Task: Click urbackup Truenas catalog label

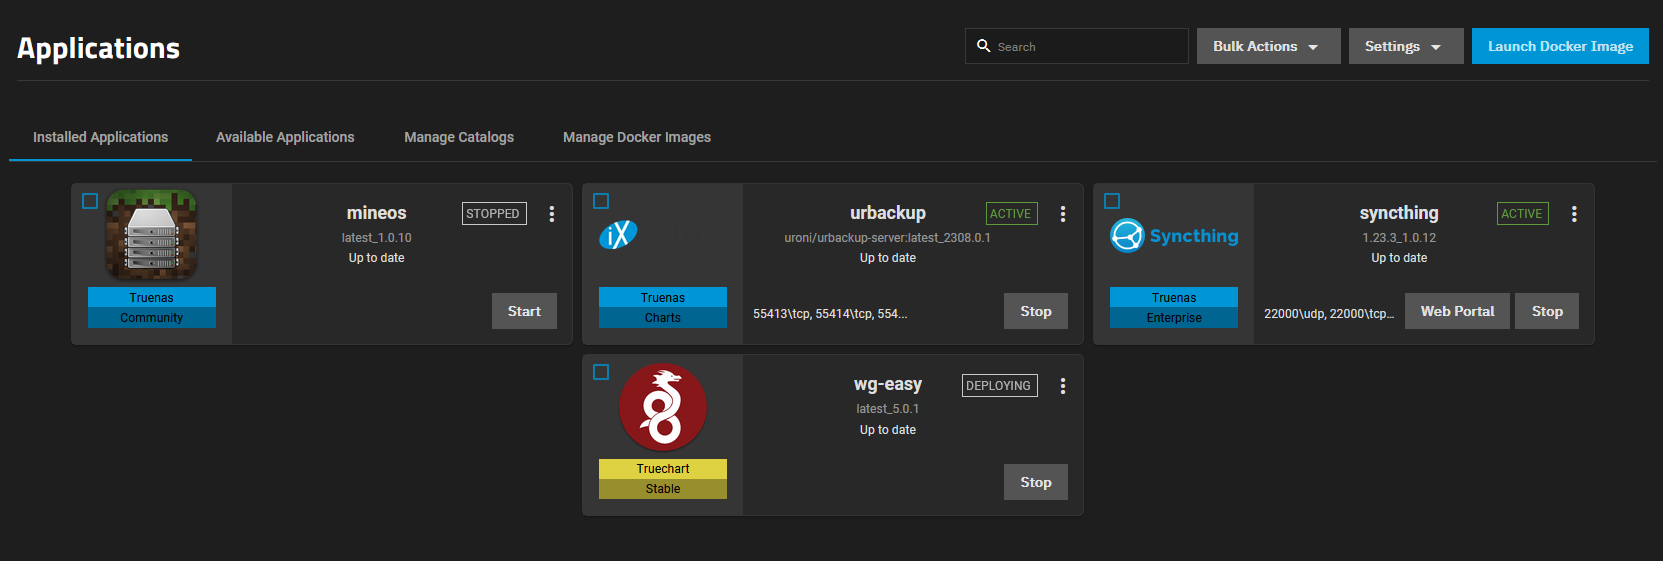Action: coord(663,297)
